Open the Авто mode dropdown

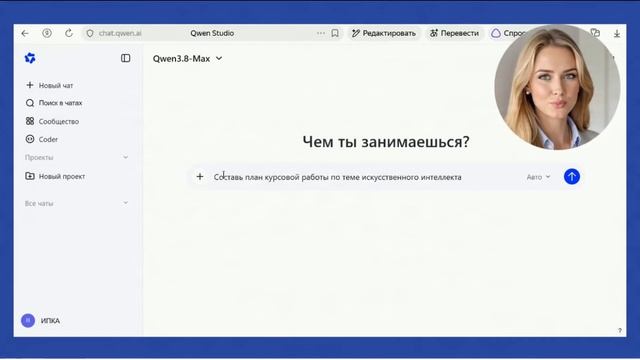click(x=538, y=177)
